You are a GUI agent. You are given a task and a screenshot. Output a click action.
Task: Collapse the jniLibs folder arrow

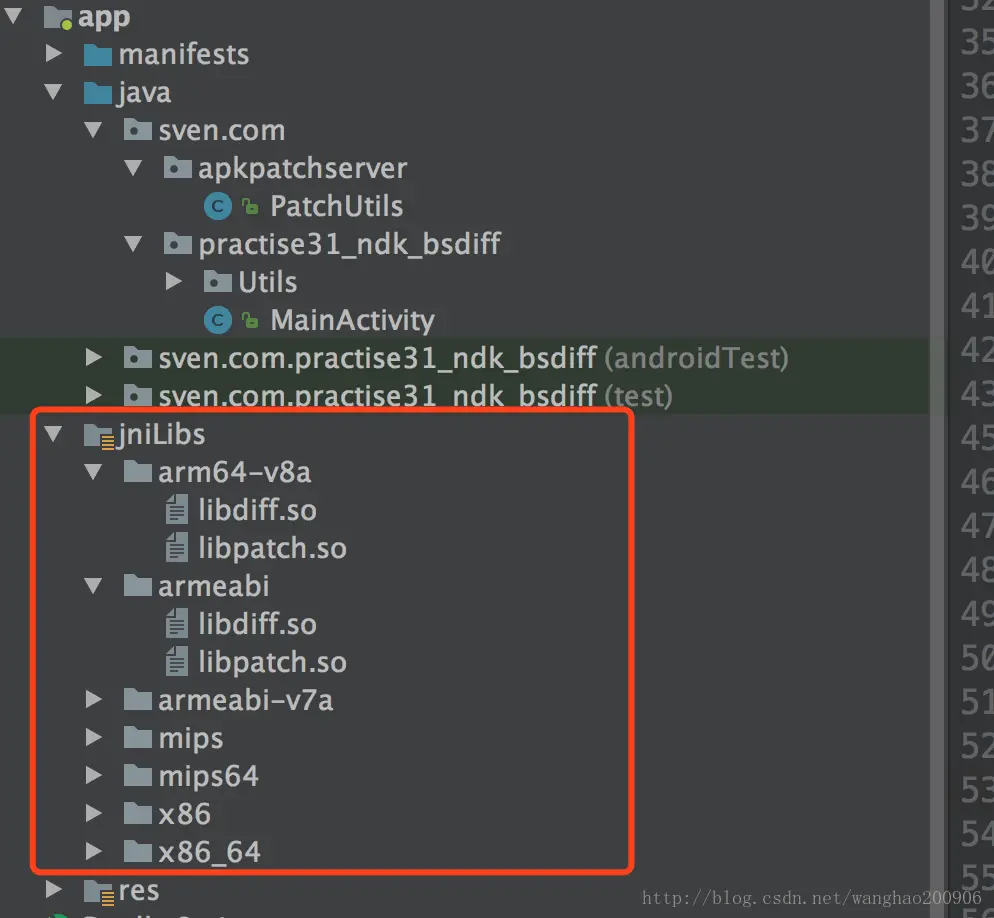pyautogui.click(x=53, y=434)
